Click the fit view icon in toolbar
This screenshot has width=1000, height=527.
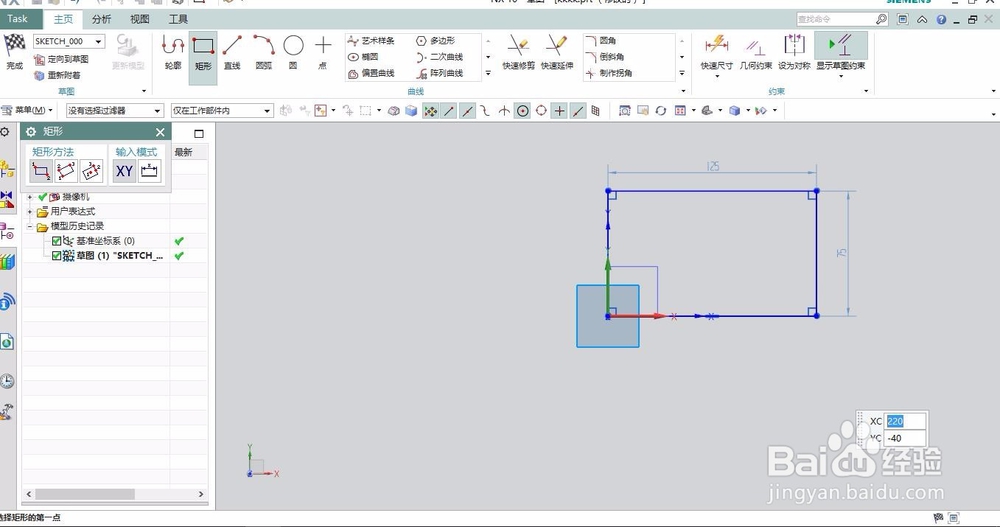pyautogui.click(x=624, y=111)
